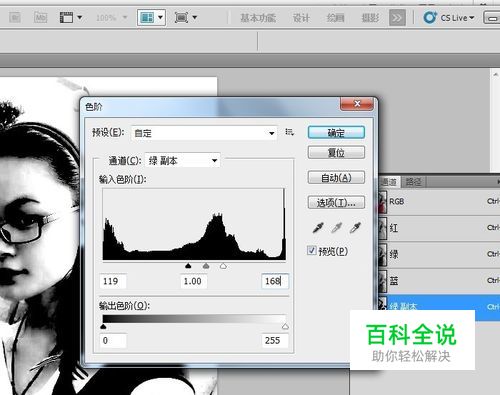This screenshot has height=395, width=500.
Task: Launch Mini Bridge icon
Action: point(41,17)
